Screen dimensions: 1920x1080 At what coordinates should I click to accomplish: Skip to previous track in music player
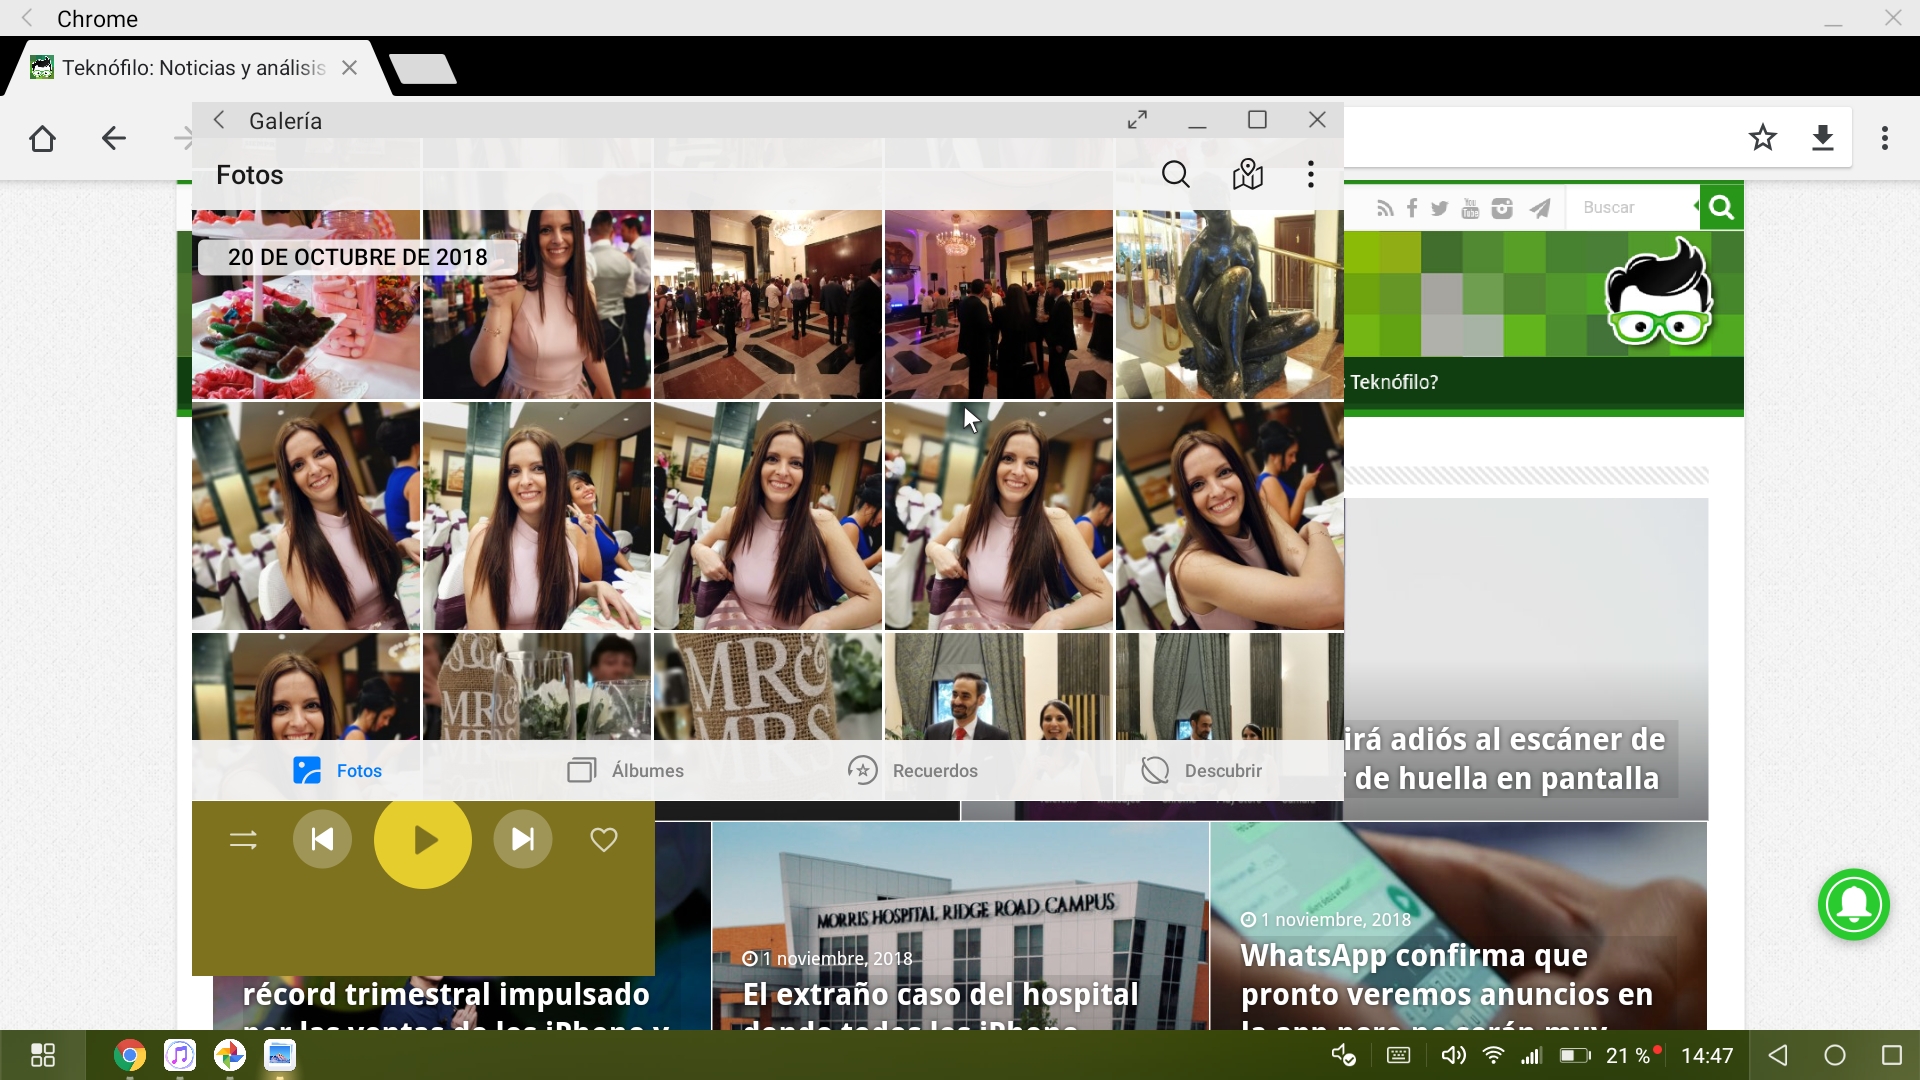(x=322, y=839)
